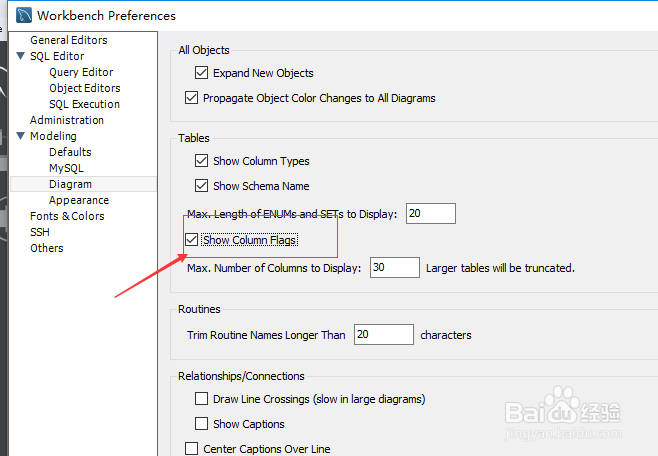Image resolution: width=658 pixels, height=456 pixels.
Task: Click the Max. Number of Columns field
Action: (x=394, y=267)
